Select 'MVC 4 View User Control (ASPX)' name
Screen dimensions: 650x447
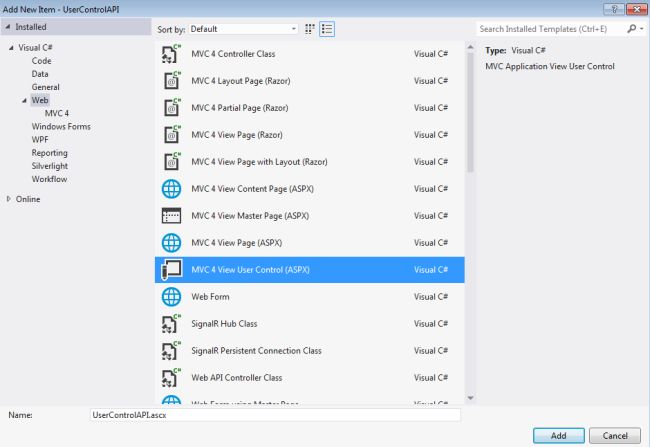click(x=250, y=270)
